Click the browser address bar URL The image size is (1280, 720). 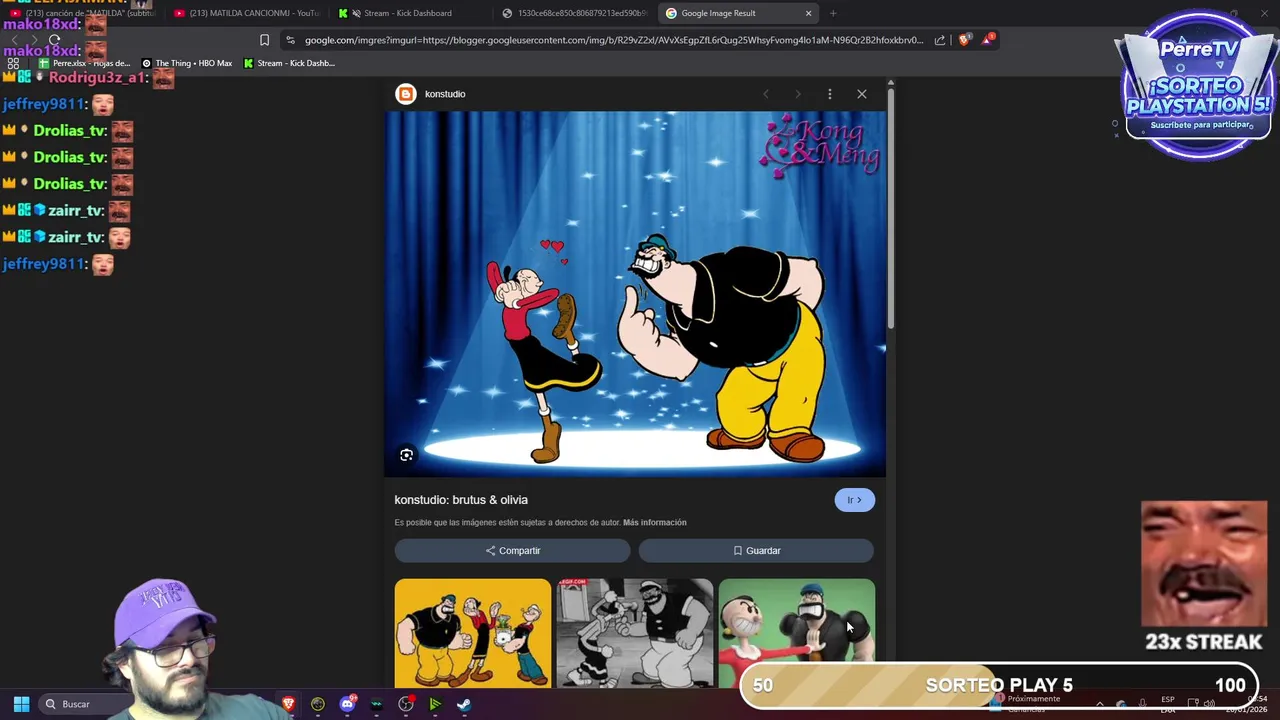pos(614,40)
